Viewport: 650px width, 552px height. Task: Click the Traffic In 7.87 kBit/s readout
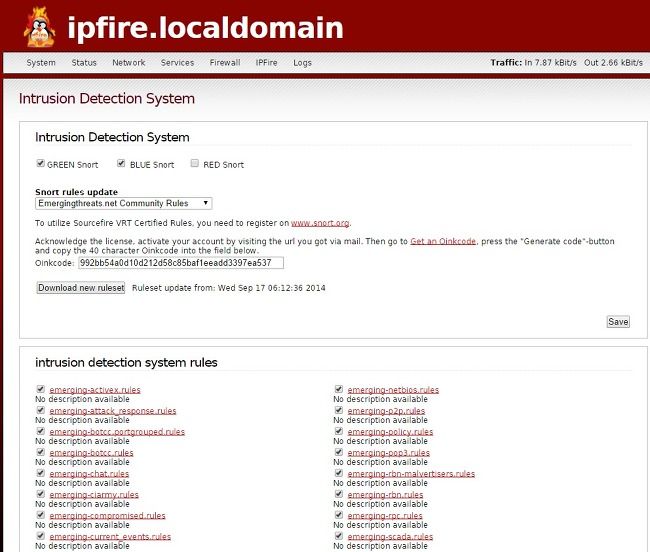click(x=534, y=63)
